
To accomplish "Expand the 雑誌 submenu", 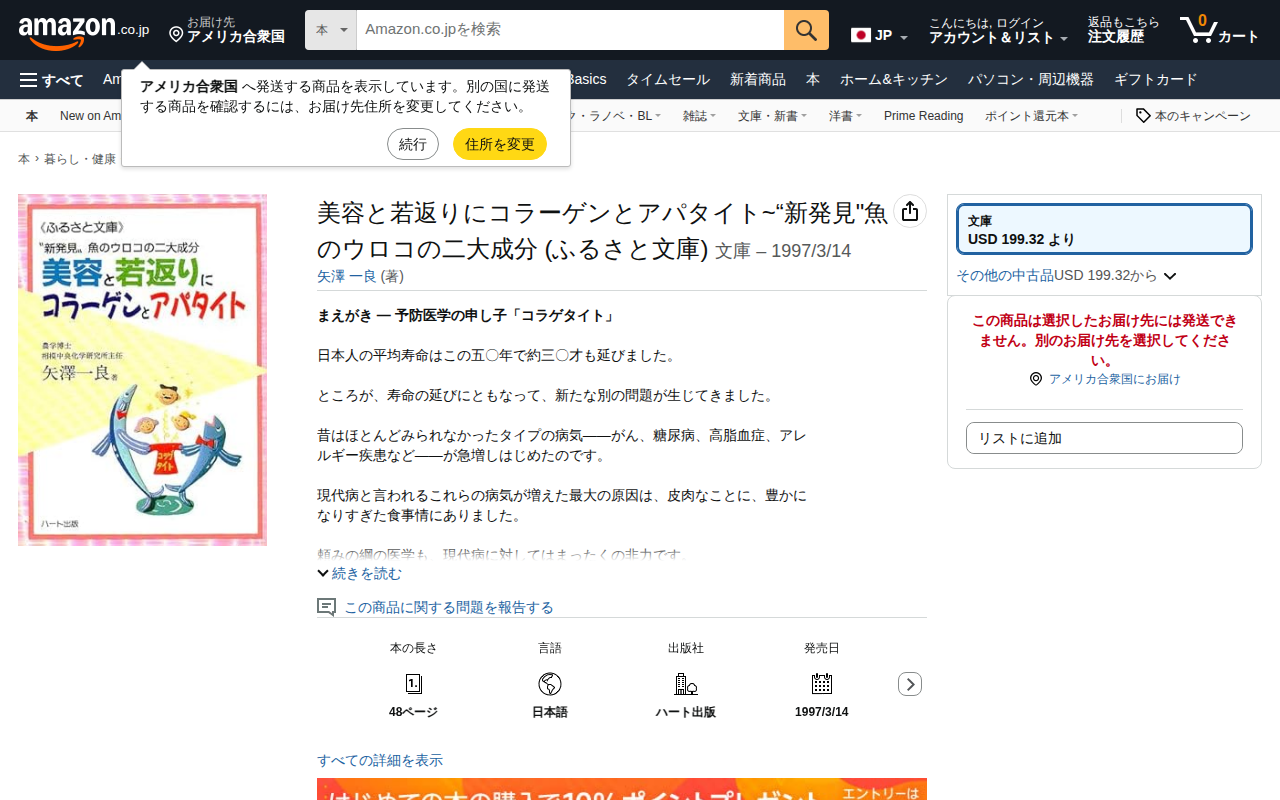I will [x=699, y=116].
